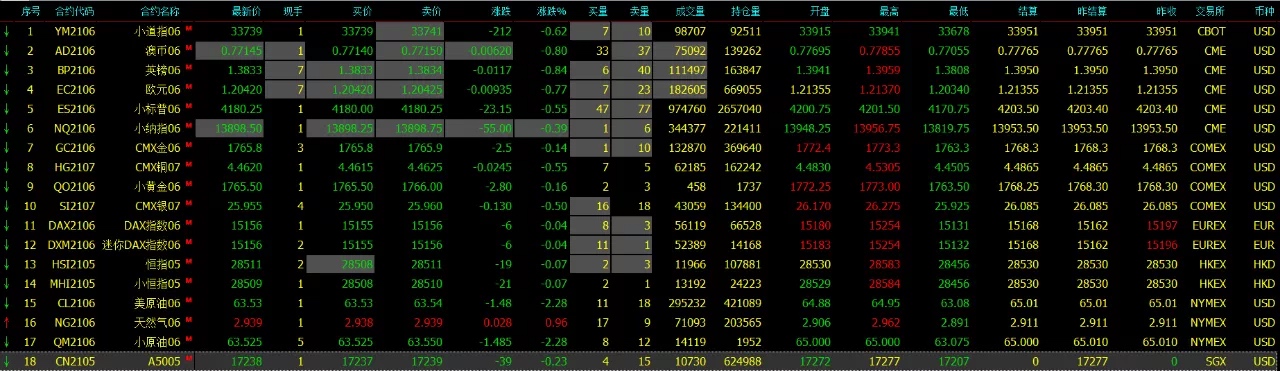Click the green down arrow beside CN2105
The width and height of the screenshot is (1280, 371).
point(7,362)
